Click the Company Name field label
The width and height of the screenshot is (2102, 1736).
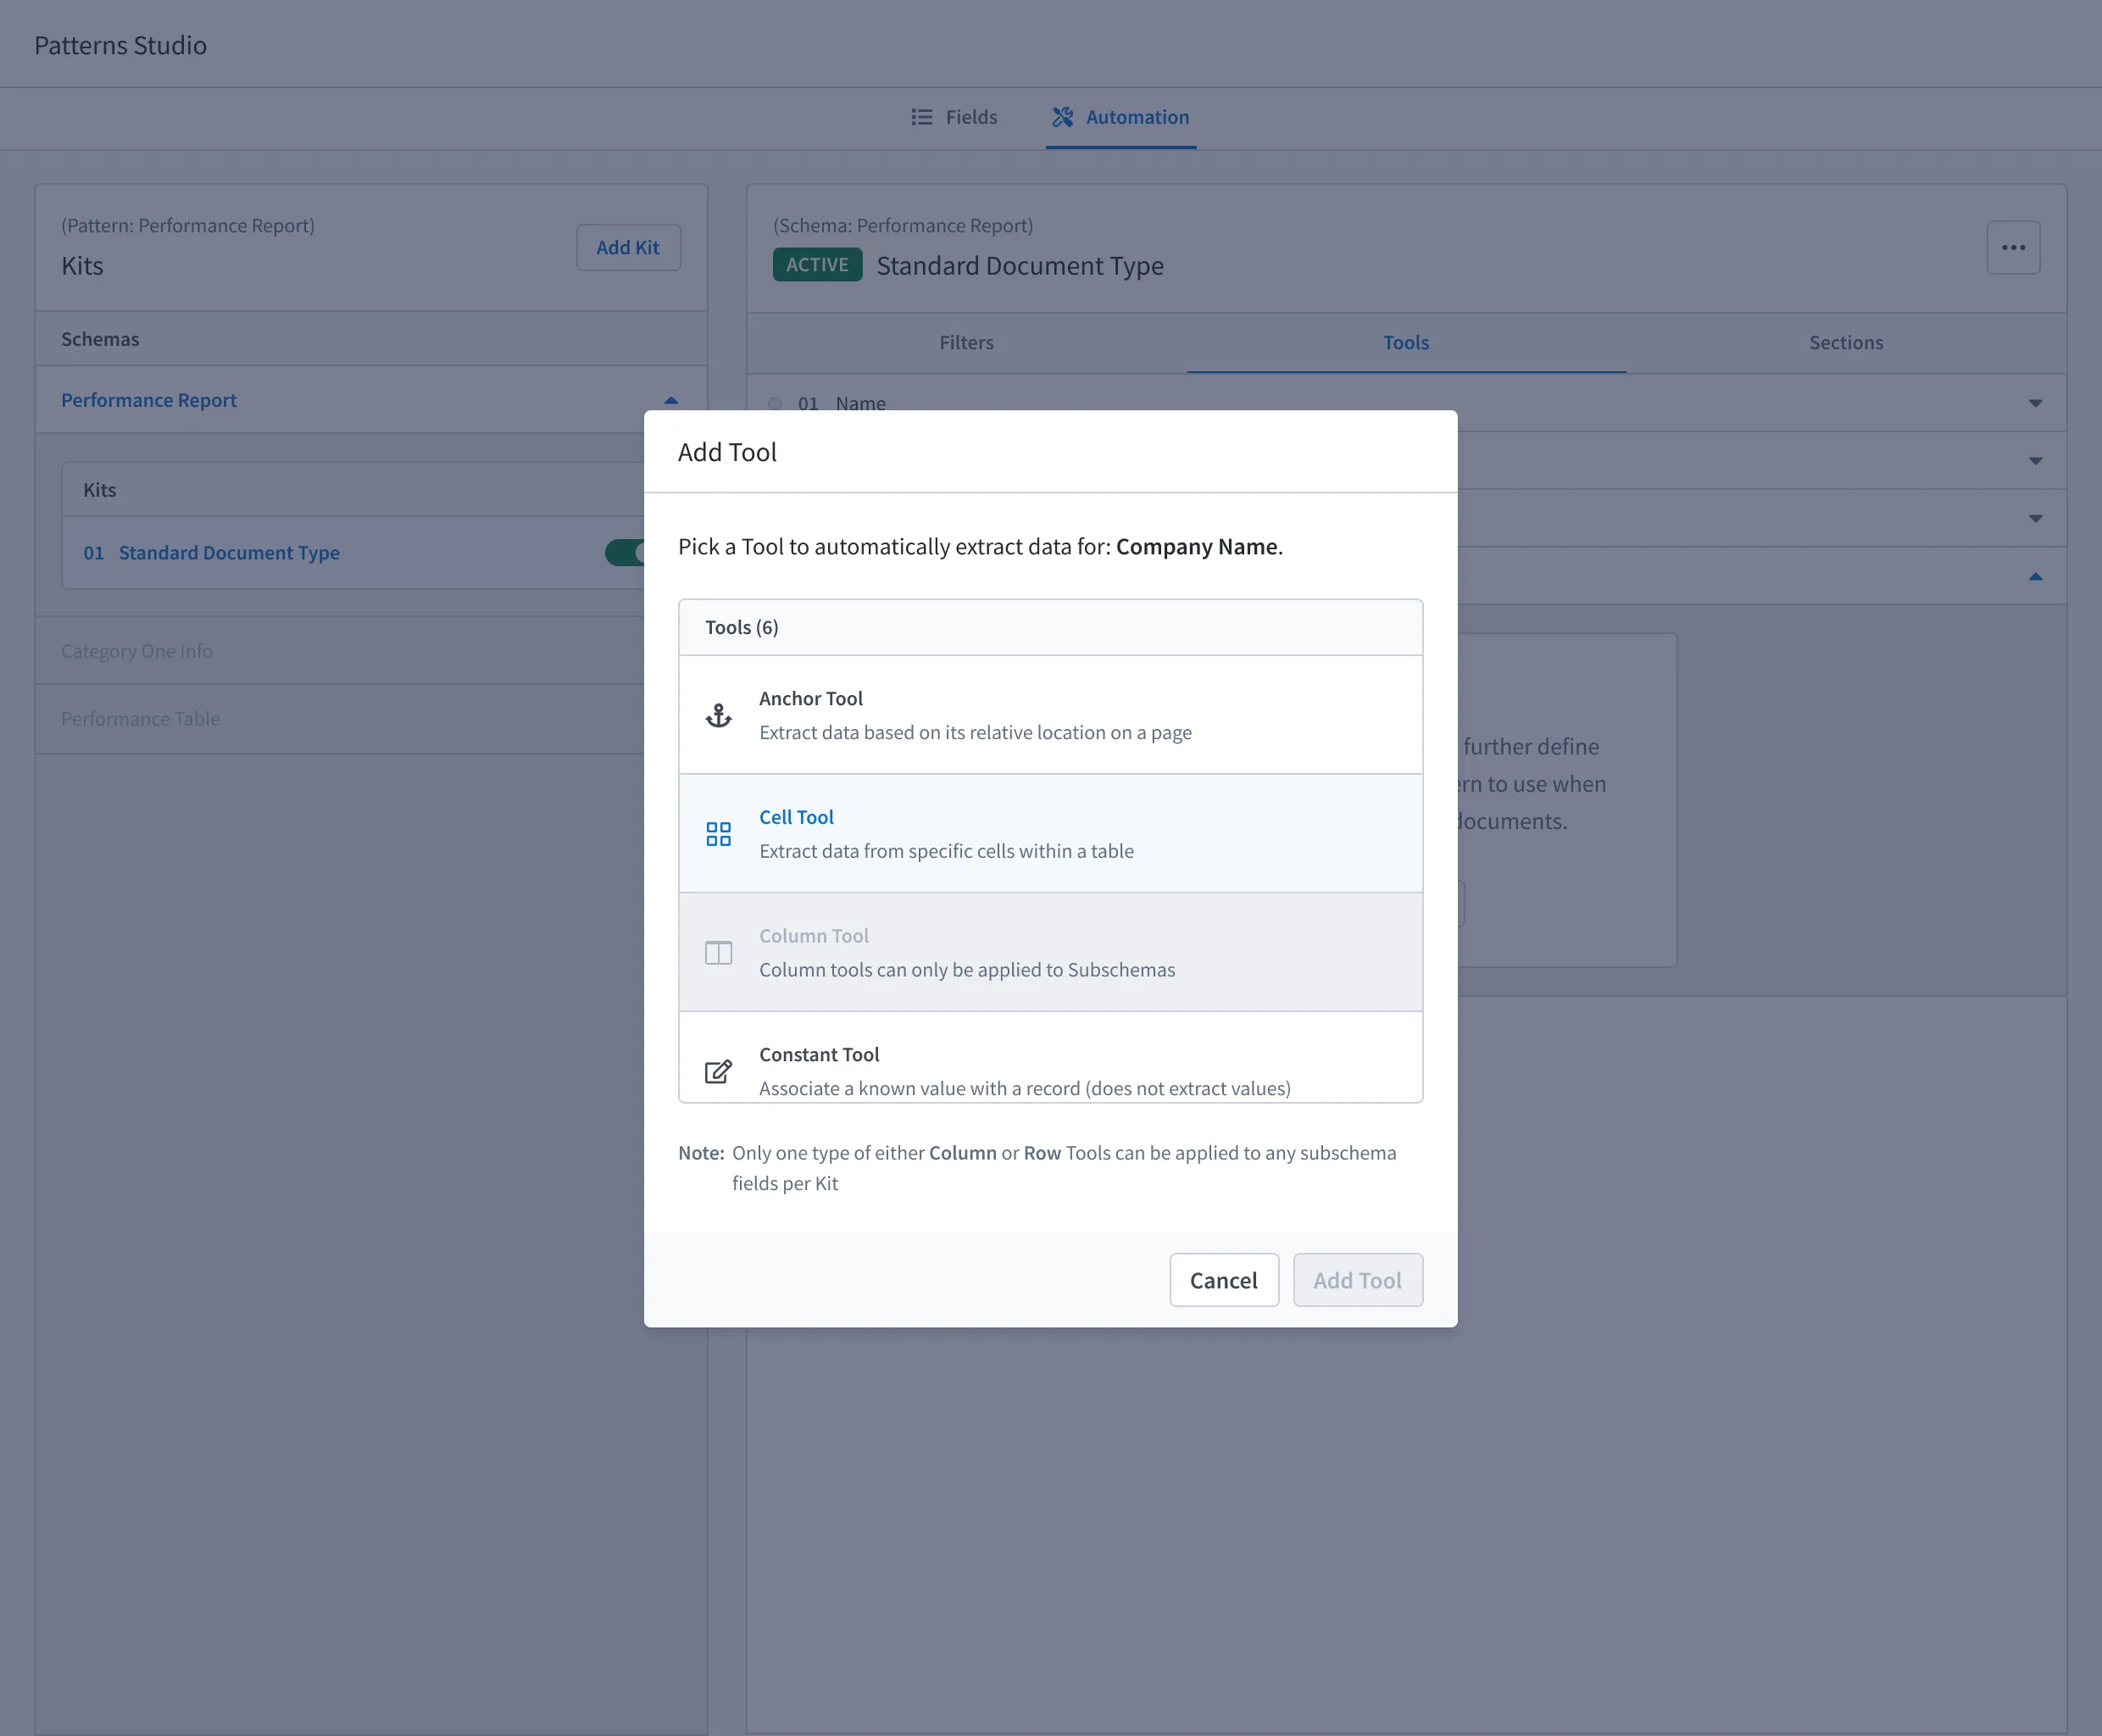pyautogui.click(x=1196, y=546)
